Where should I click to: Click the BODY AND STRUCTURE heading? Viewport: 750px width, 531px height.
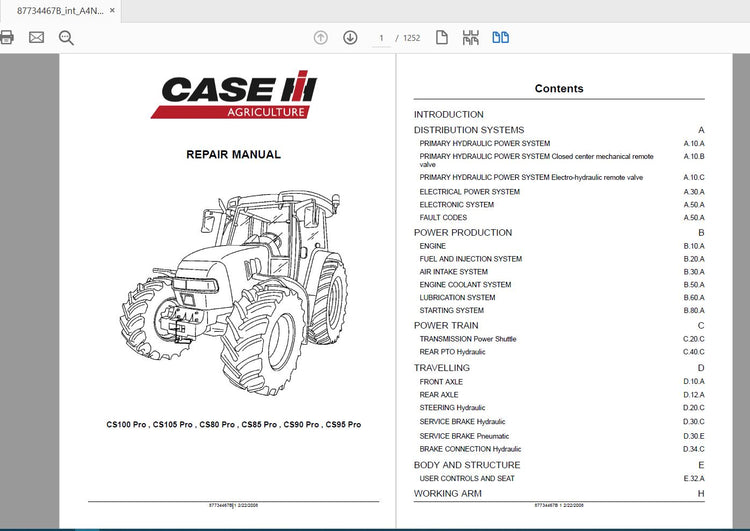(467, 465)
